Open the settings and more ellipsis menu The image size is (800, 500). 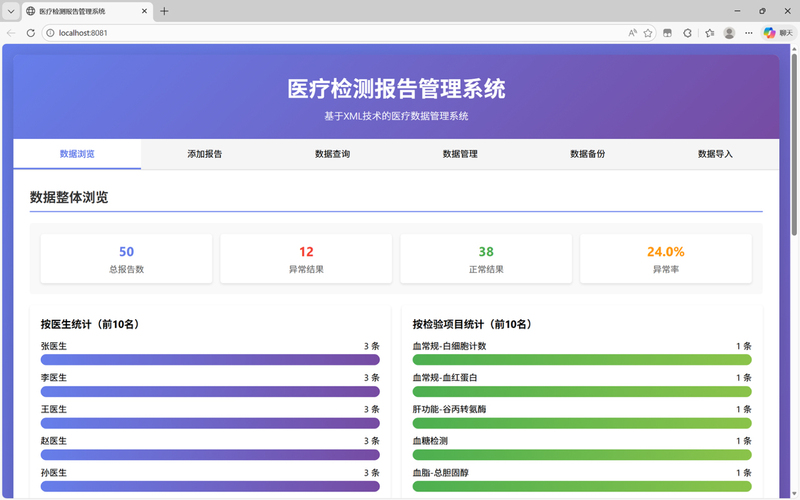(748, 33)
